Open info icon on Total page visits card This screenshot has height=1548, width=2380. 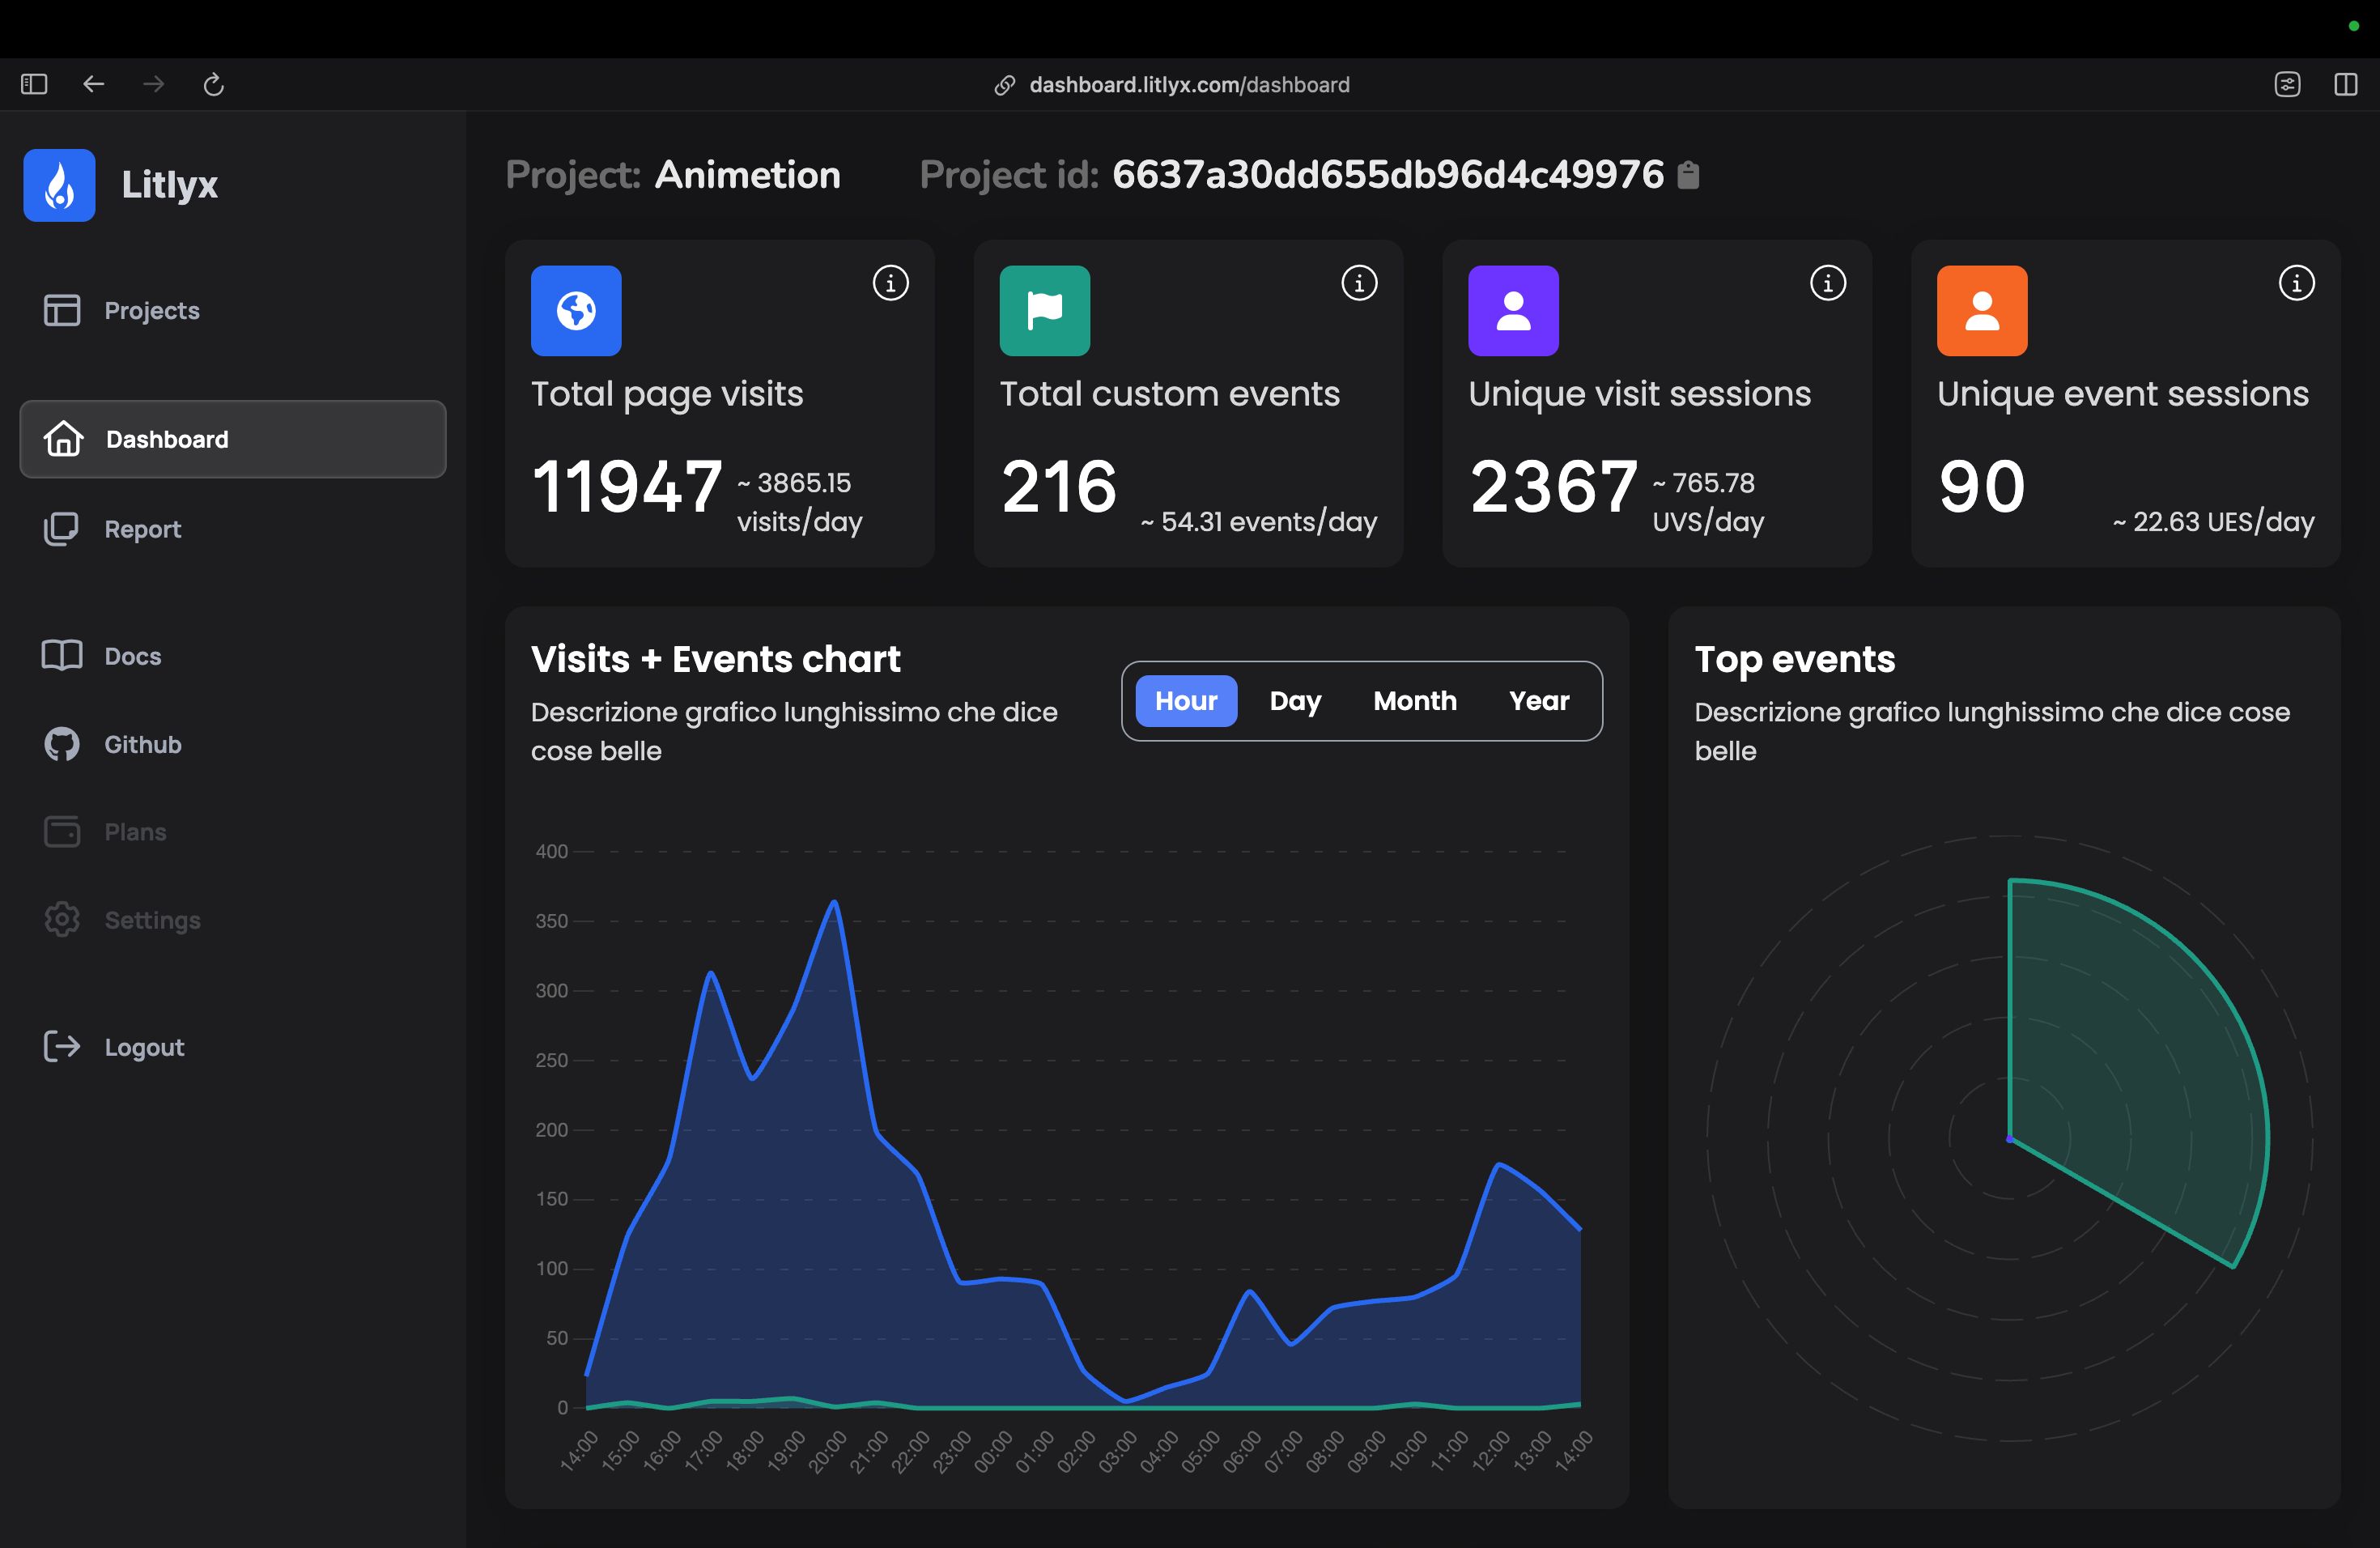(x=890, y=283)
